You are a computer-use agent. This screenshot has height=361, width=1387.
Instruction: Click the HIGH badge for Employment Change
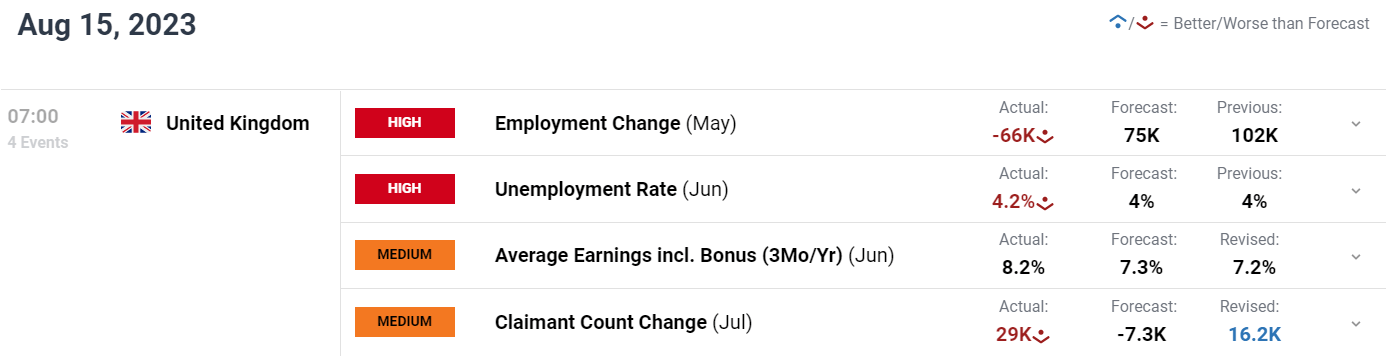(x=405, y=123)
